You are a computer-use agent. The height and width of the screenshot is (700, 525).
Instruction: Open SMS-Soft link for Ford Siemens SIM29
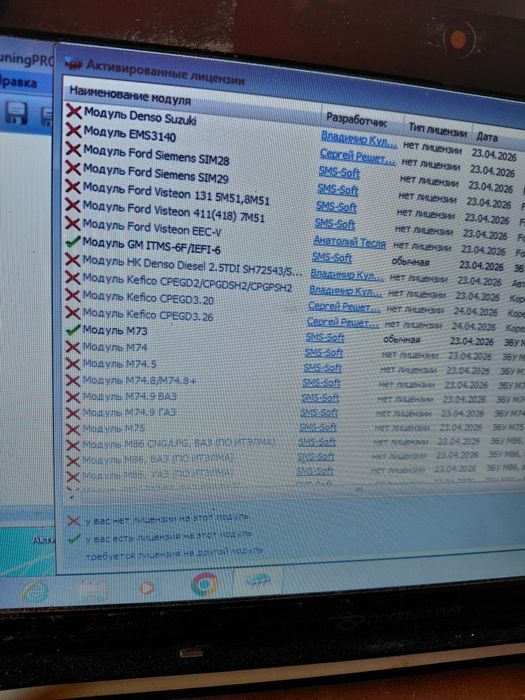338,190
